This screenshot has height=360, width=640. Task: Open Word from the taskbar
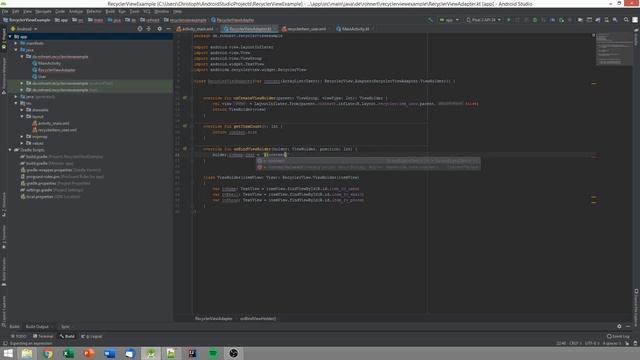point(109,353)
